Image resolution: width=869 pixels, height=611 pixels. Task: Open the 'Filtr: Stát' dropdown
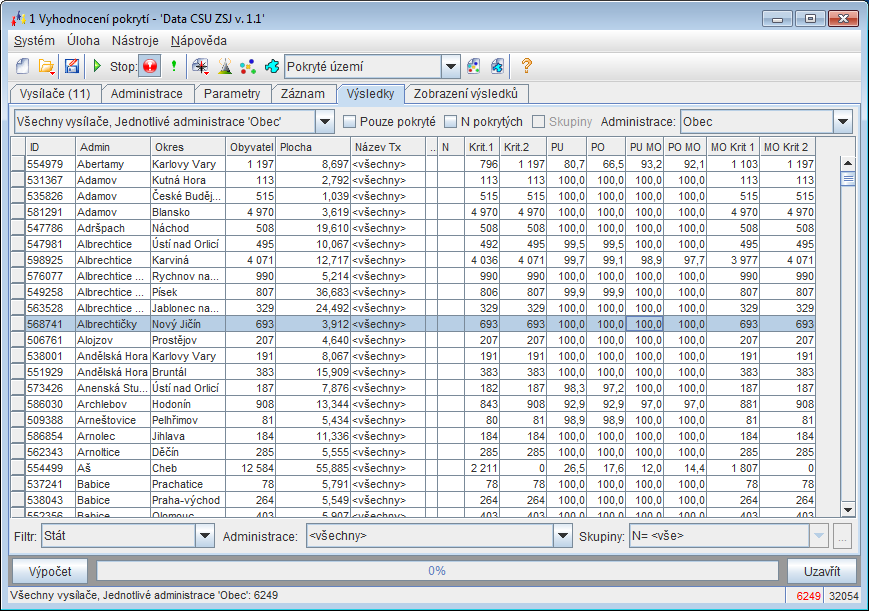click(x=205, y=536)
